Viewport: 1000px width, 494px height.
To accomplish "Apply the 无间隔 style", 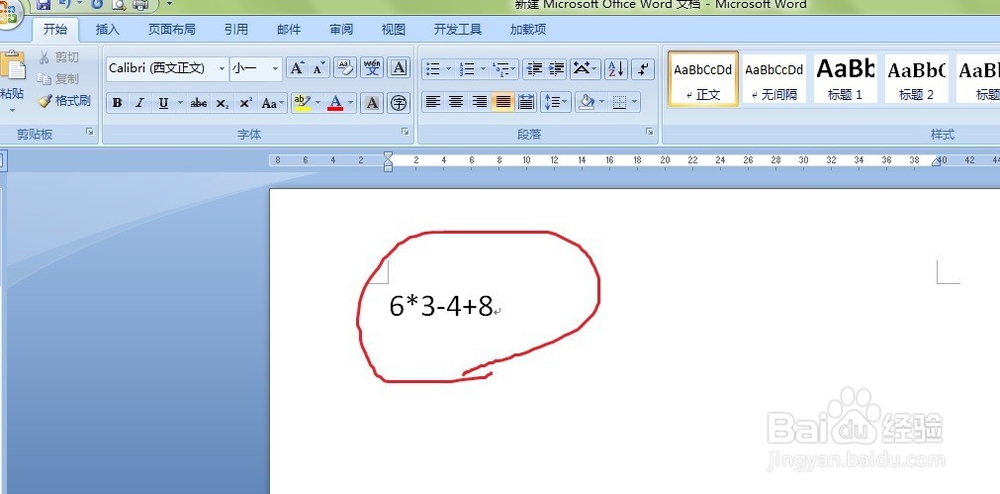I will [774, 78].
